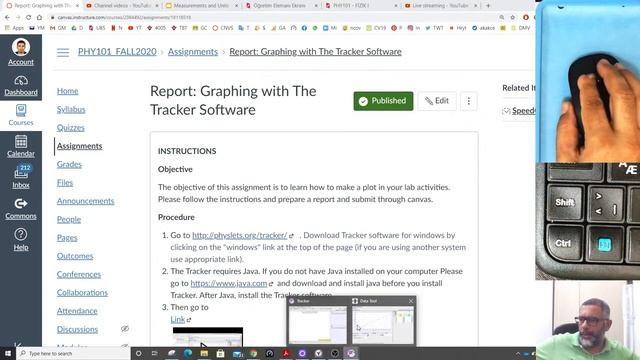
Task: Open Conferences in course menu
Action: point(79,275)
